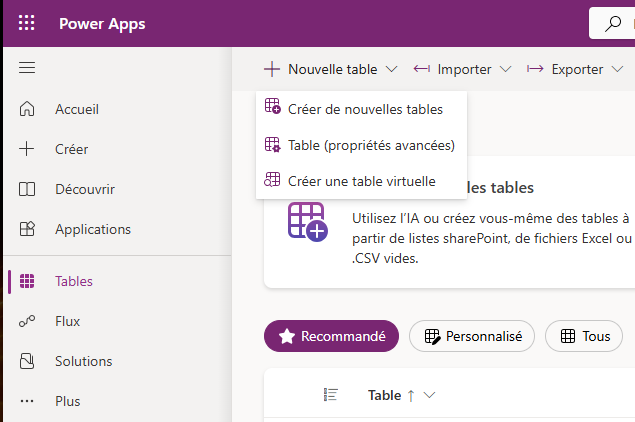
Task: Click the Plus ellipsis icon
Action: (x=27, y=401)
